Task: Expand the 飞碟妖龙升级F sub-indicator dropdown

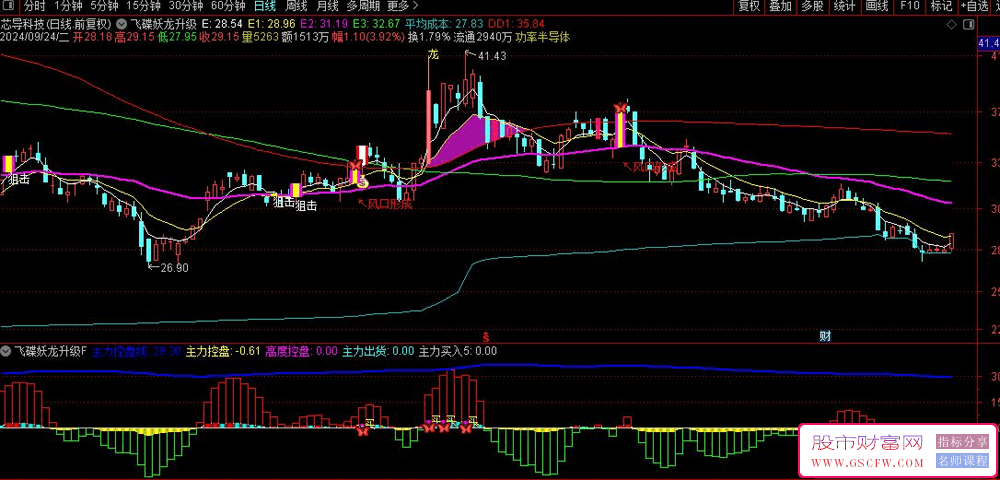Action: 6,351
